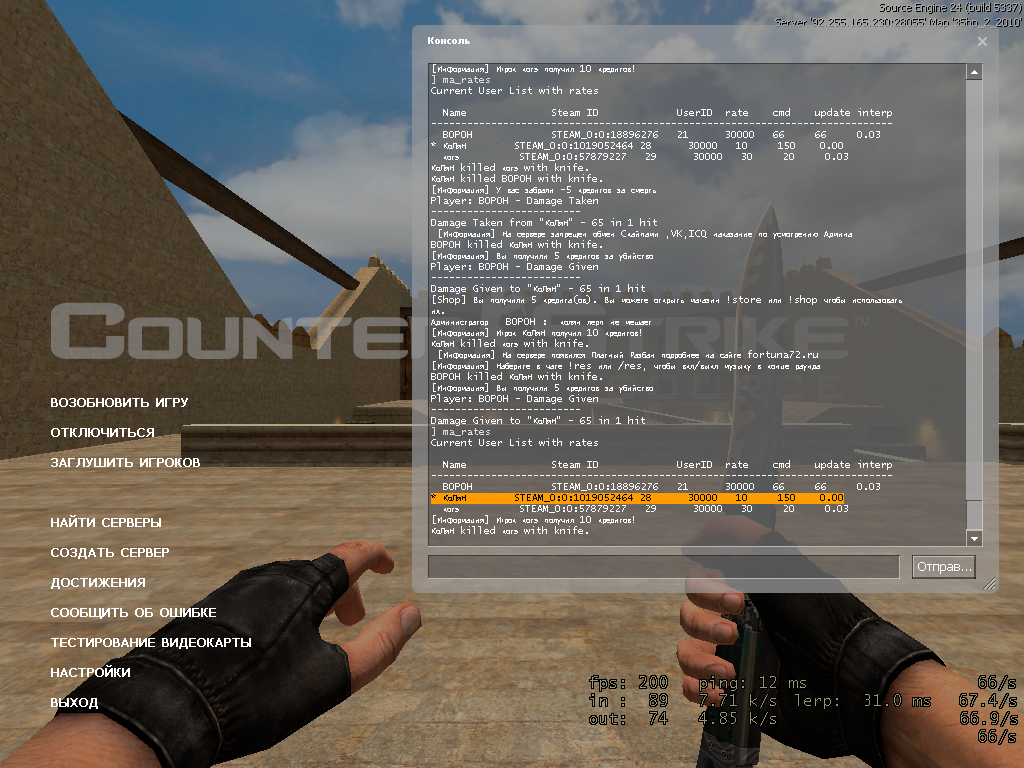Click the highlighted STEAM_0:0:1019052464 row

point(637,498)
